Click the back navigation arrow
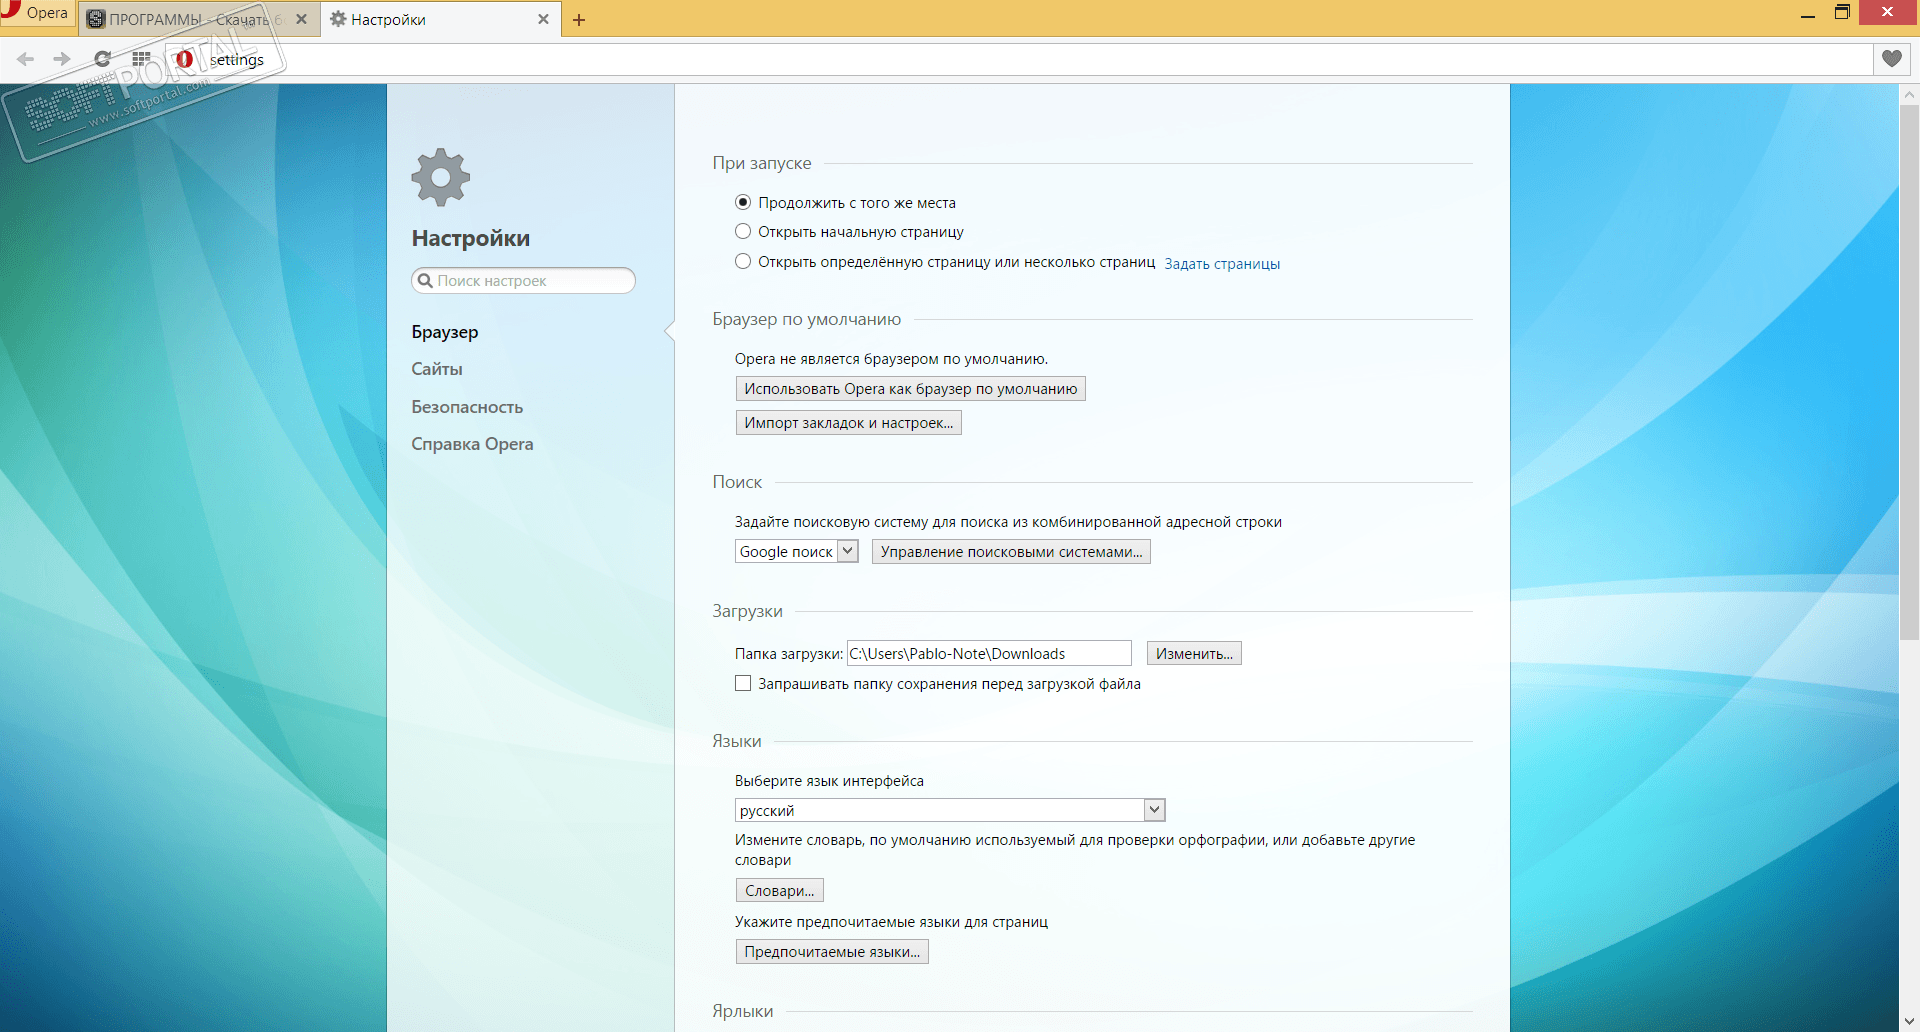 [26, 59]
